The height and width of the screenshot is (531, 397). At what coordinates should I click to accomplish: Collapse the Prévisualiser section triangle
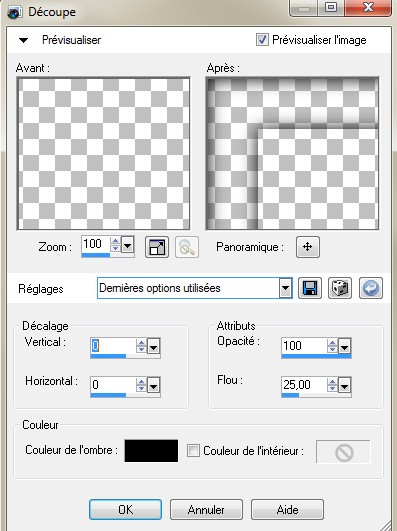[23, 40]
